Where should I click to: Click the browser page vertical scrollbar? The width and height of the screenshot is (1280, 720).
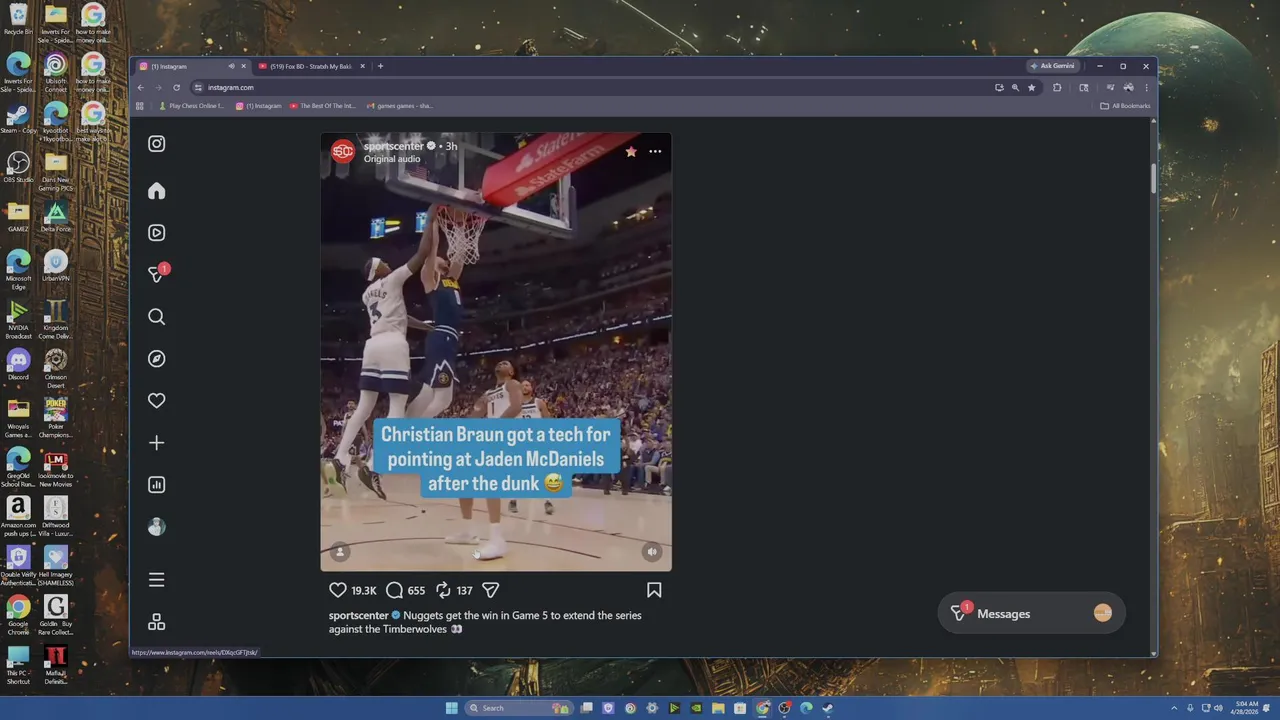point(1153,177)
